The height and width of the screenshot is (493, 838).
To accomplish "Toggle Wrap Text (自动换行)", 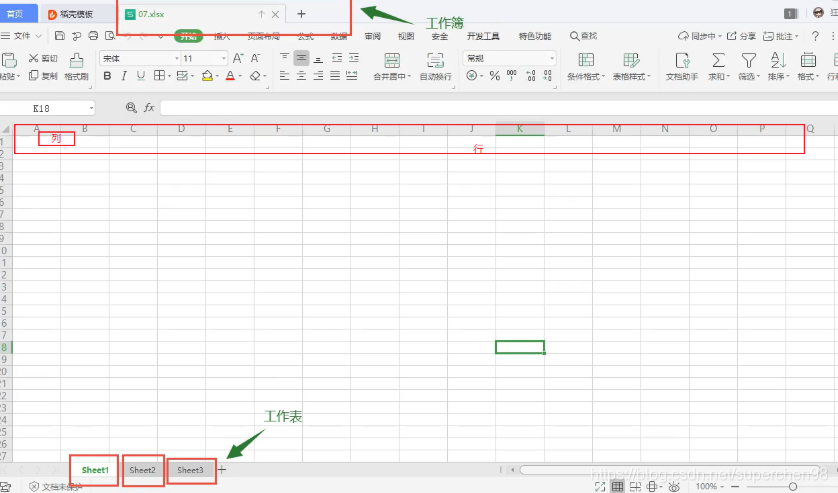I will (x=436, y=66).
